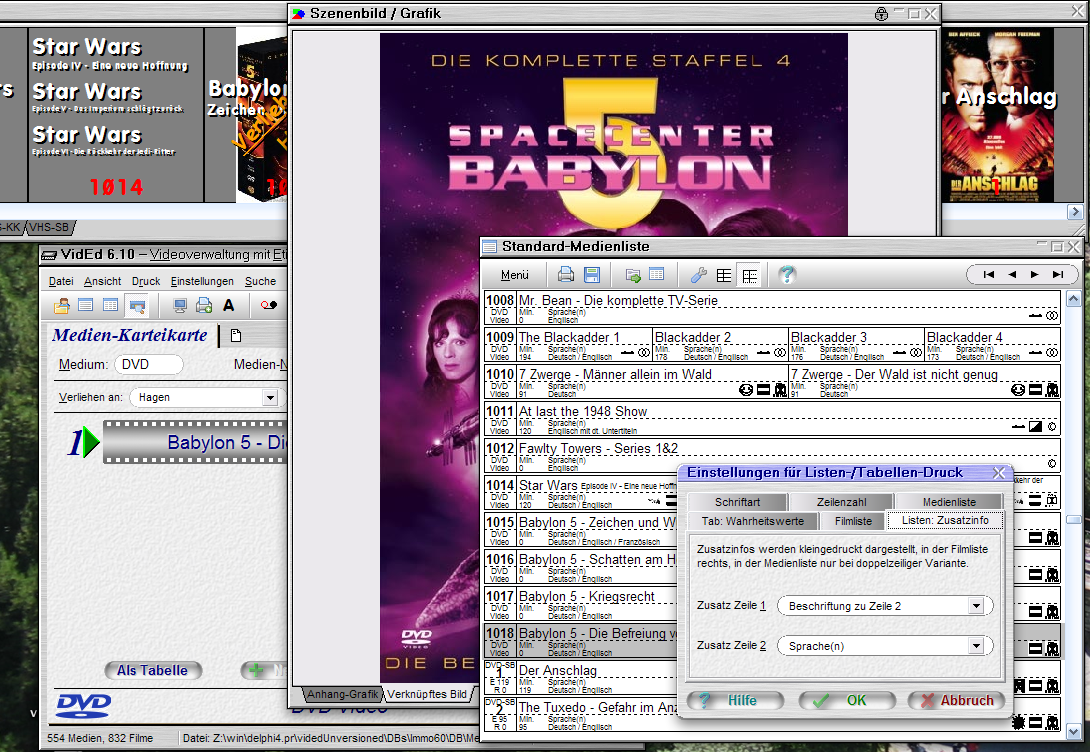1090x752 pixels.
Task: Click the Hilfe button in the settings dialog
Action: [x=735, y=701]
